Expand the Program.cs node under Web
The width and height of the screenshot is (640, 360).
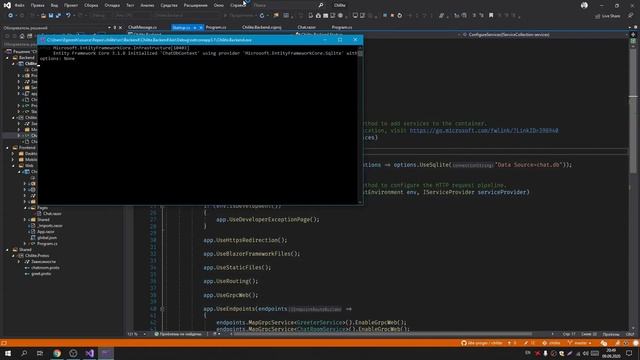(x=25, y=244)
